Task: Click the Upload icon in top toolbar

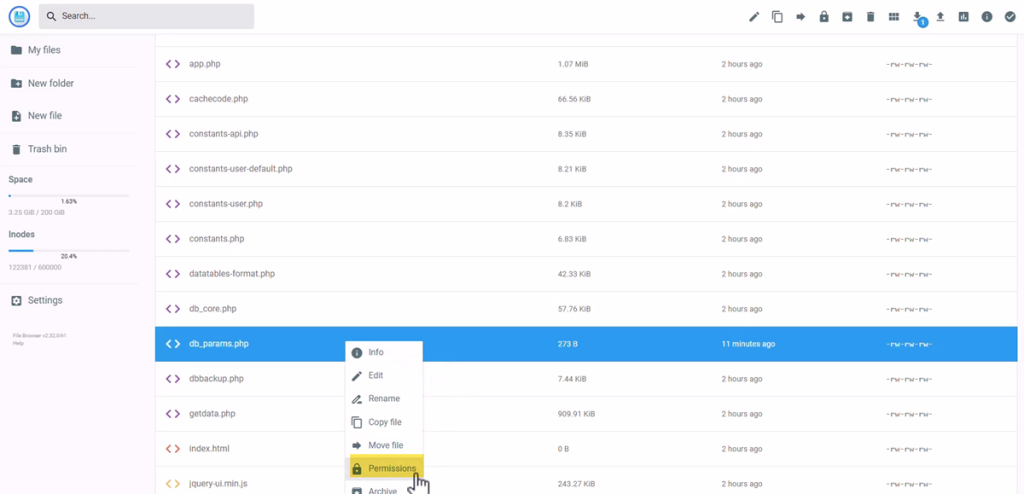Action: click(x=940, y=17)
